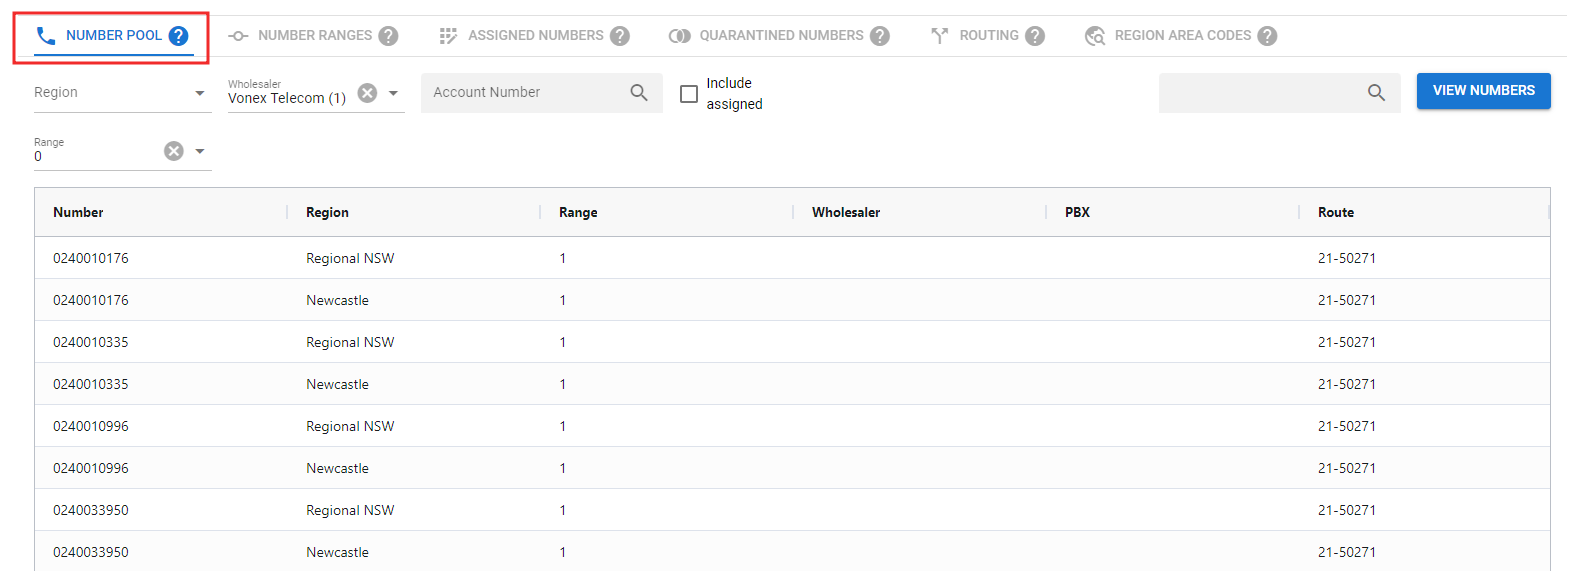Show help for Region Area Codes
1571x571 pixels.
click(x=1267, y=36)
